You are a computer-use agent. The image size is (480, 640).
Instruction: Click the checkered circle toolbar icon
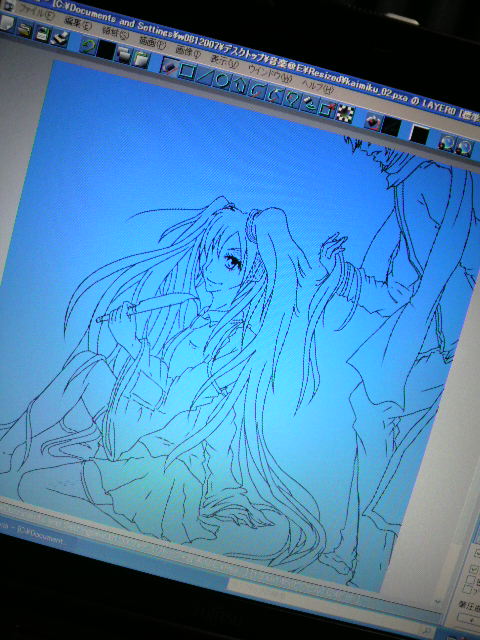[344, 113]
